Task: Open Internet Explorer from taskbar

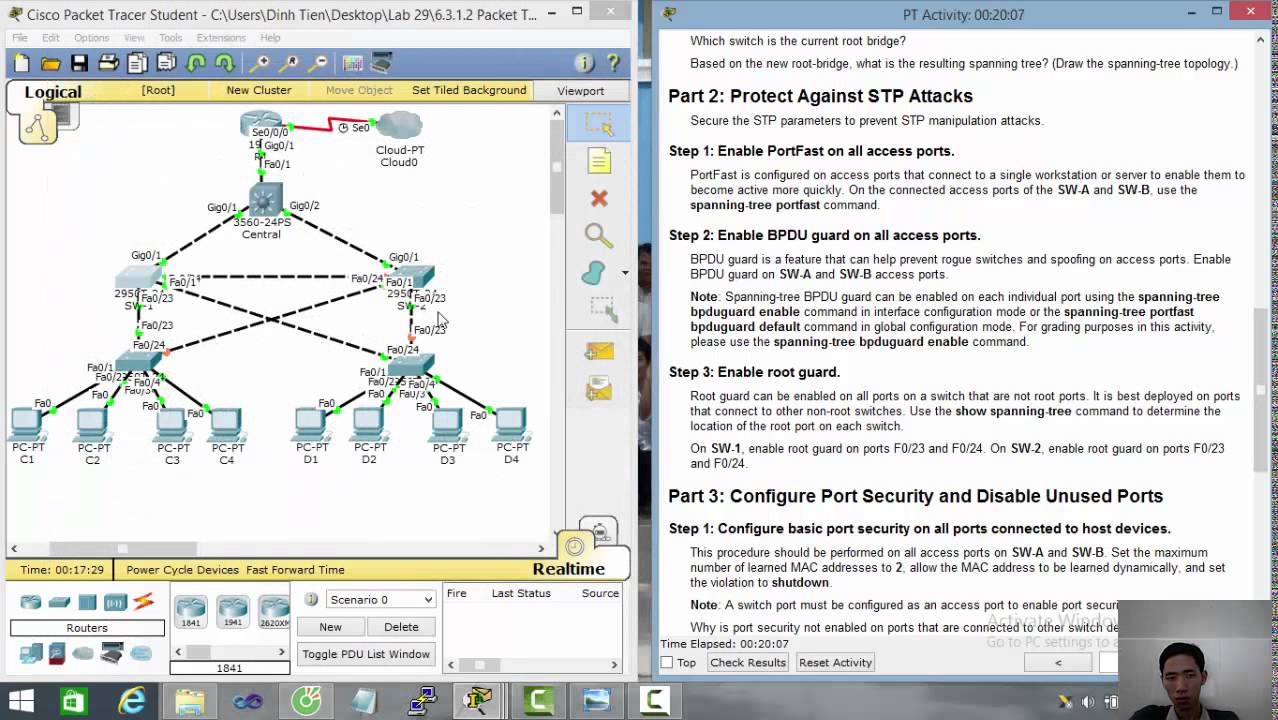Action: [131, 701]
